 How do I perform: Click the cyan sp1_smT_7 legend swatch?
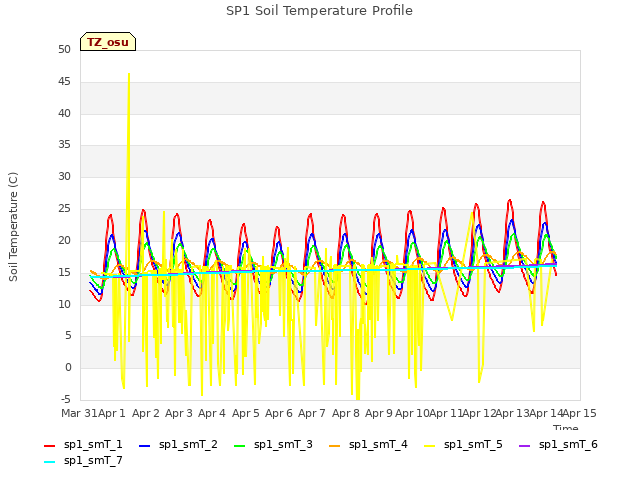pyautogui.click(x=49, y=462)
